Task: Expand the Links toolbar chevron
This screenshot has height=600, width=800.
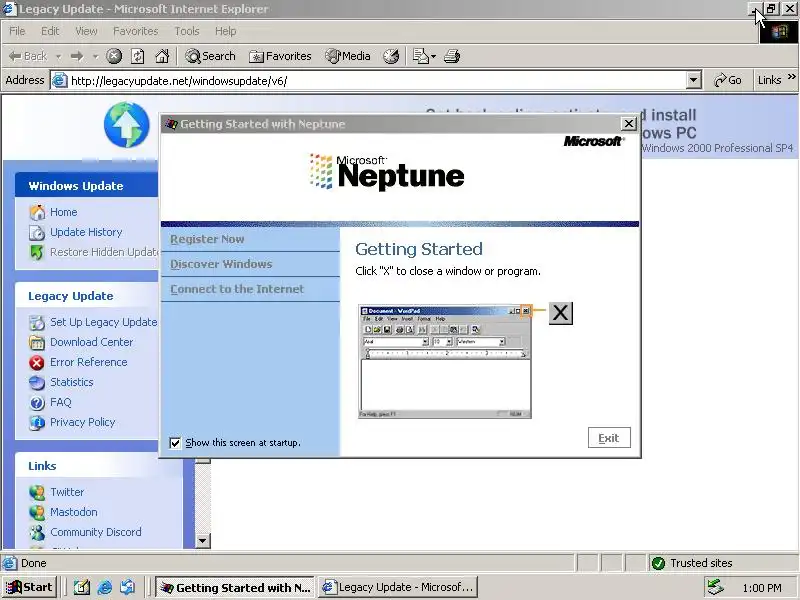Action: click(791, 77)
